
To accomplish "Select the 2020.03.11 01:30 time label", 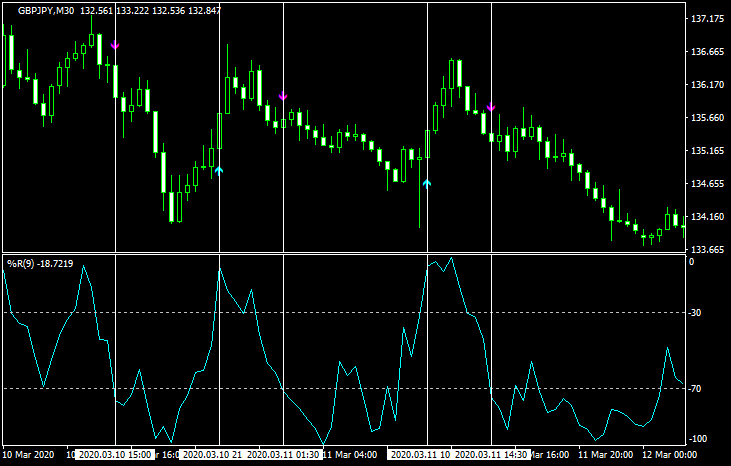I will point(283,455).
